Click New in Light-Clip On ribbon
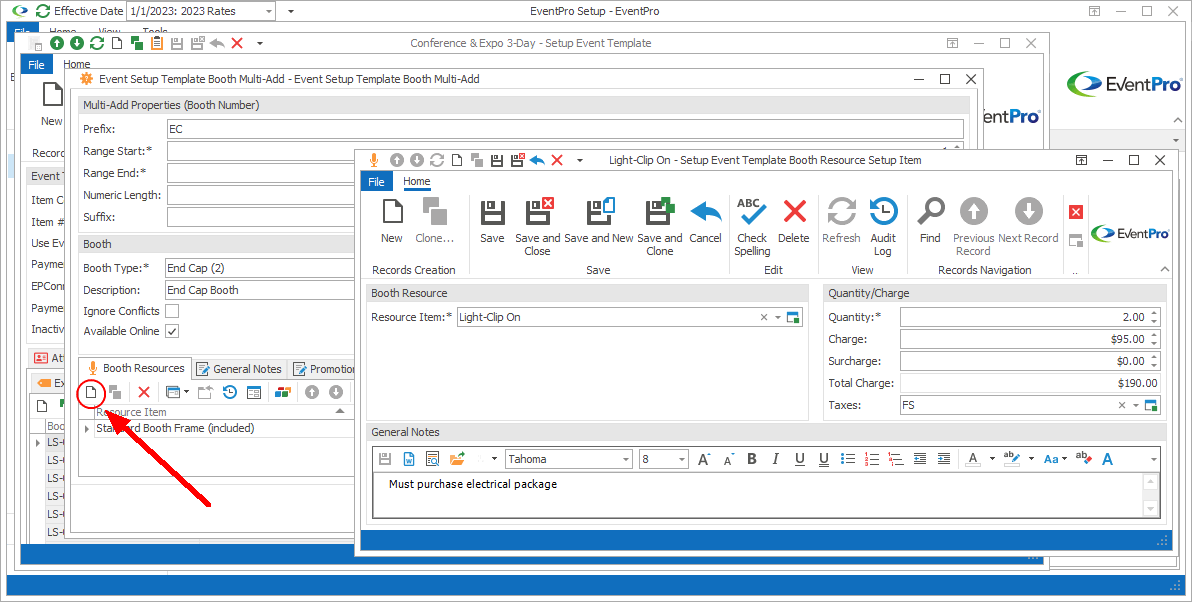 392,222
